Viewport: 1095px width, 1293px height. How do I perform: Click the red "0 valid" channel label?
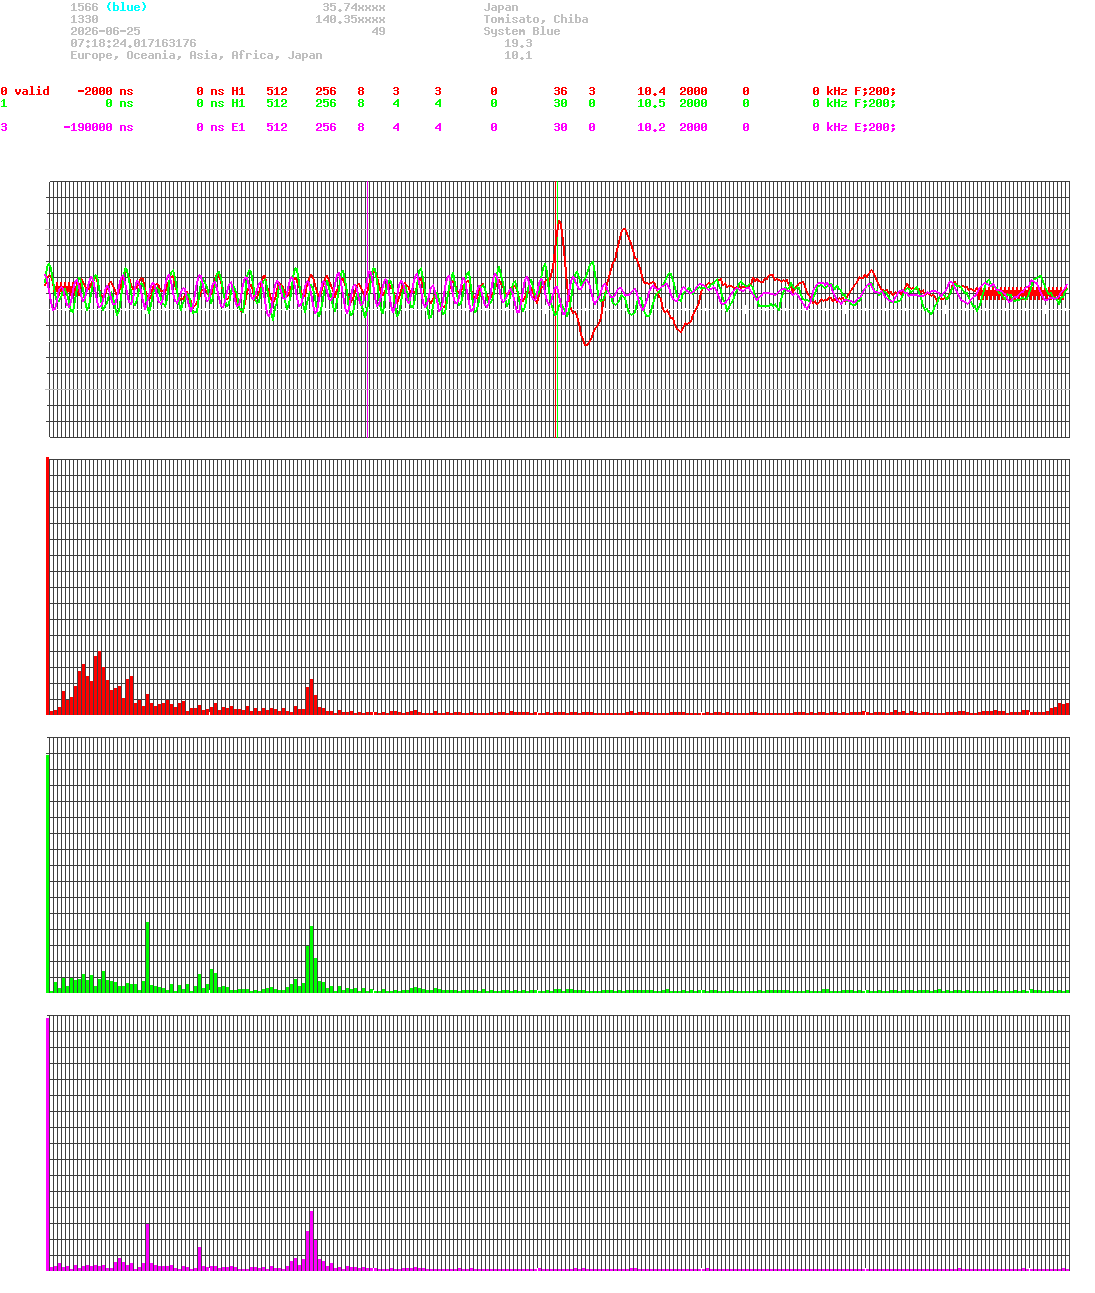25,91
